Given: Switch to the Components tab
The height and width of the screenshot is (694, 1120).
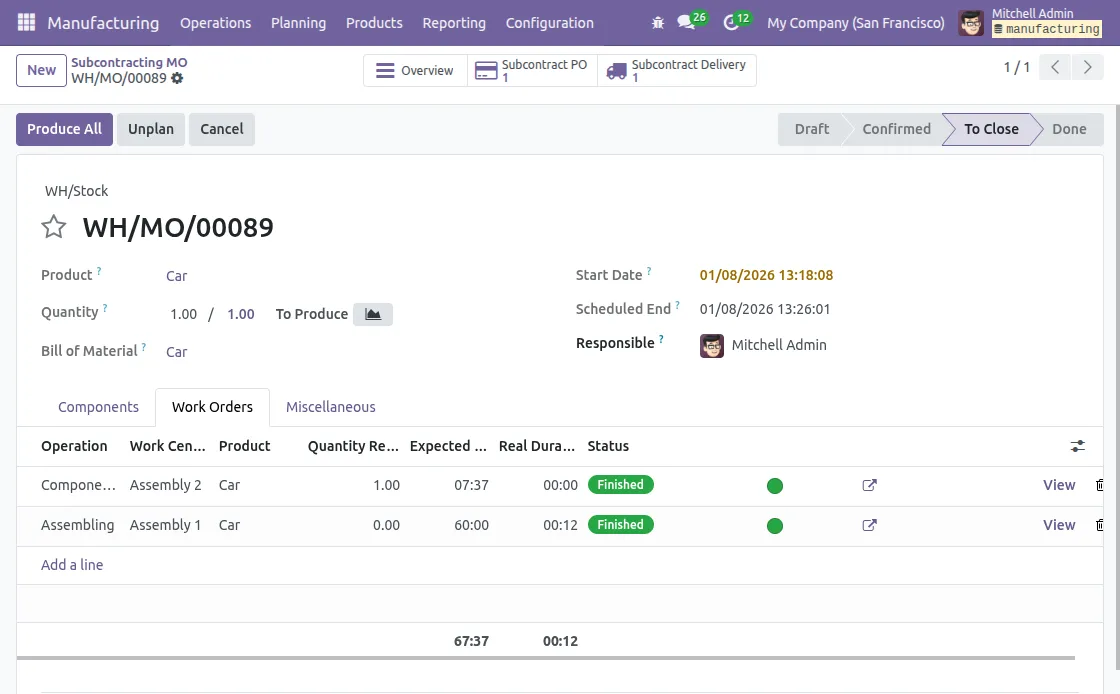Looking at the screenshot, I should (98, 407).
